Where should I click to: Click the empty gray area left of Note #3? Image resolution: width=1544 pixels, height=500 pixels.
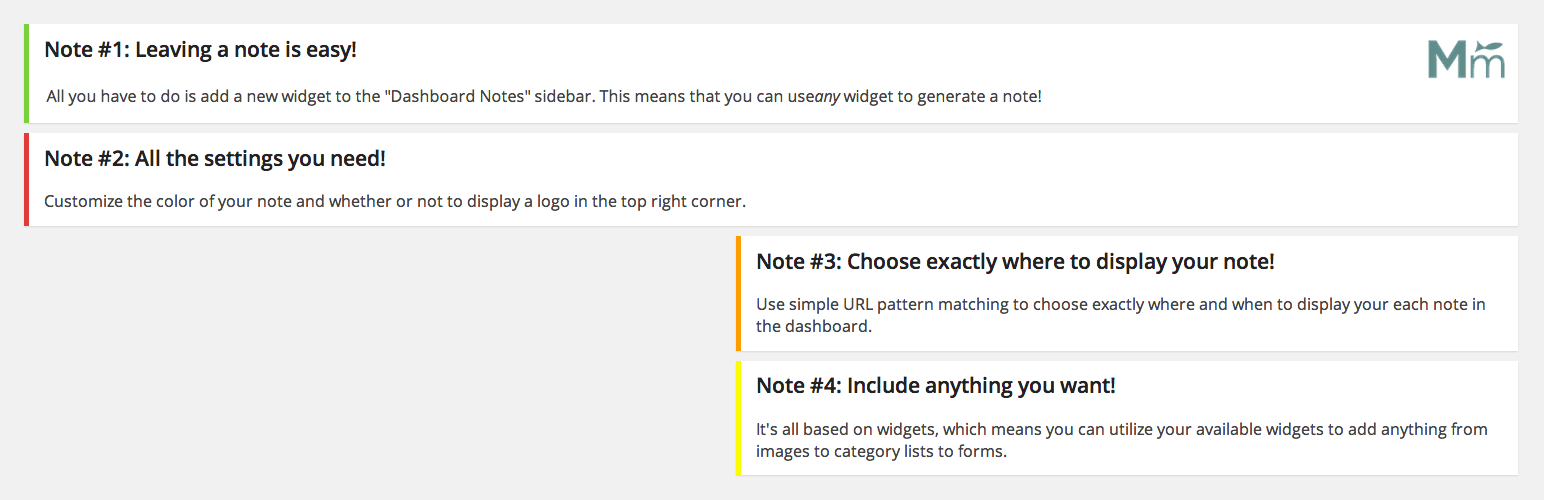point(380,355)
